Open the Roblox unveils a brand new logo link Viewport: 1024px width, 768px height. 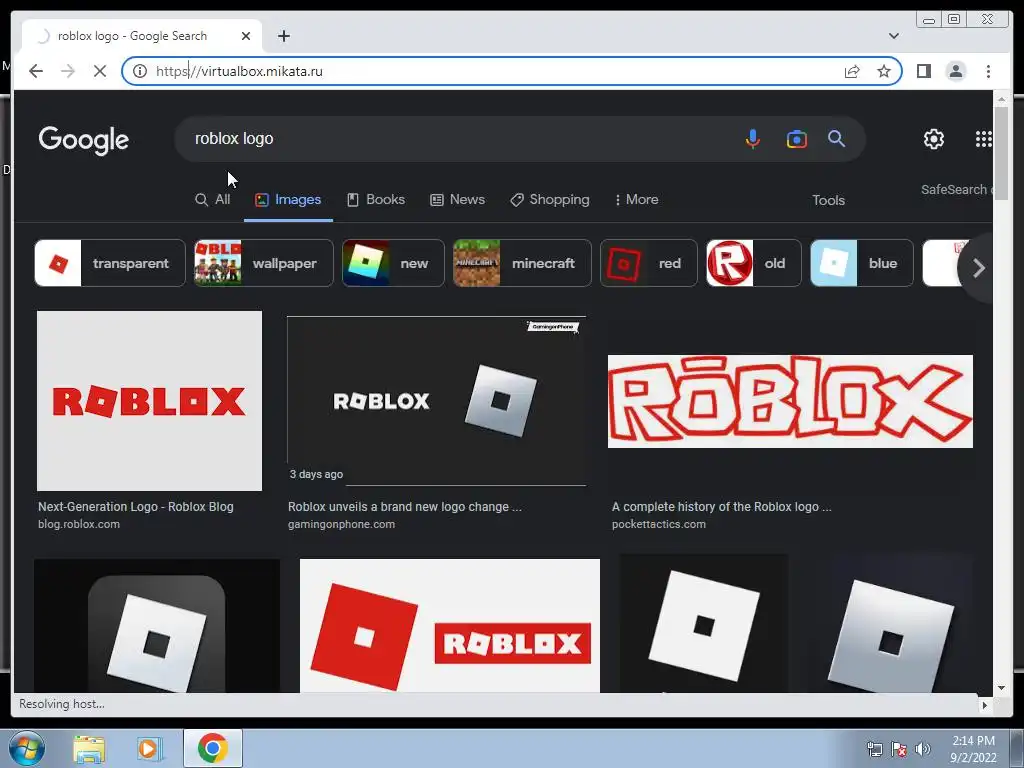pos(405,506)
